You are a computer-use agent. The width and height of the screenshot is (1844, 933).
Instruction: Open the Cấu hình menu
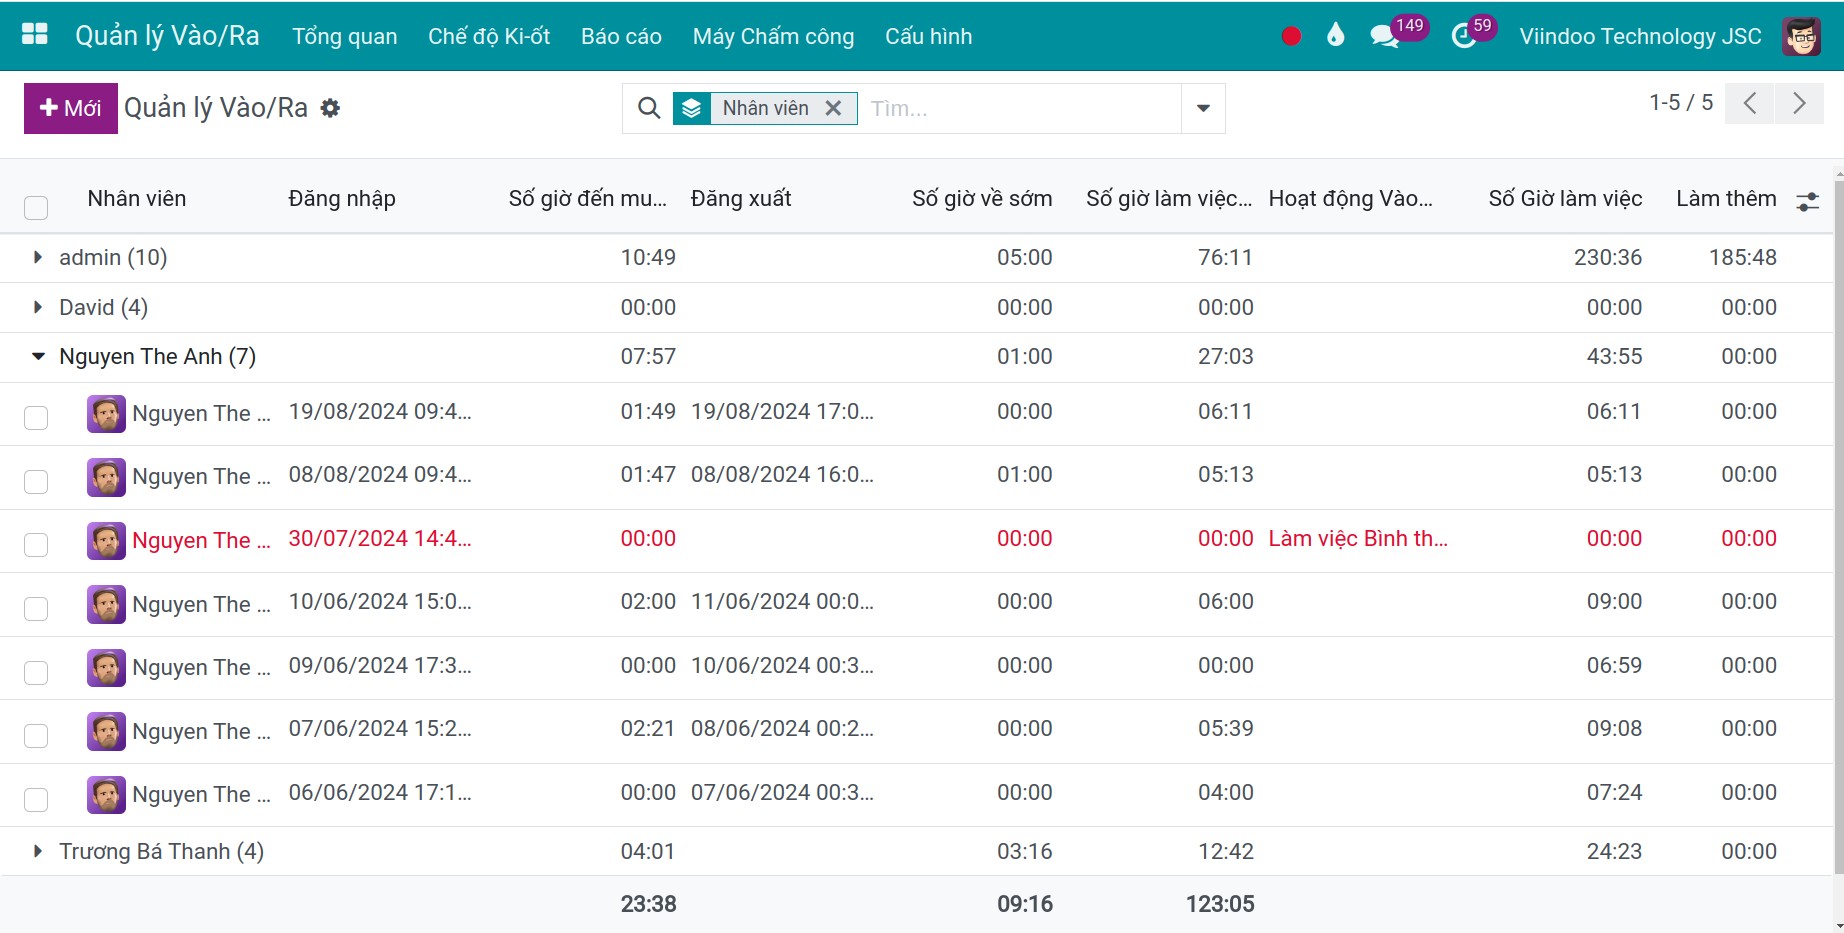coord(928,36)
